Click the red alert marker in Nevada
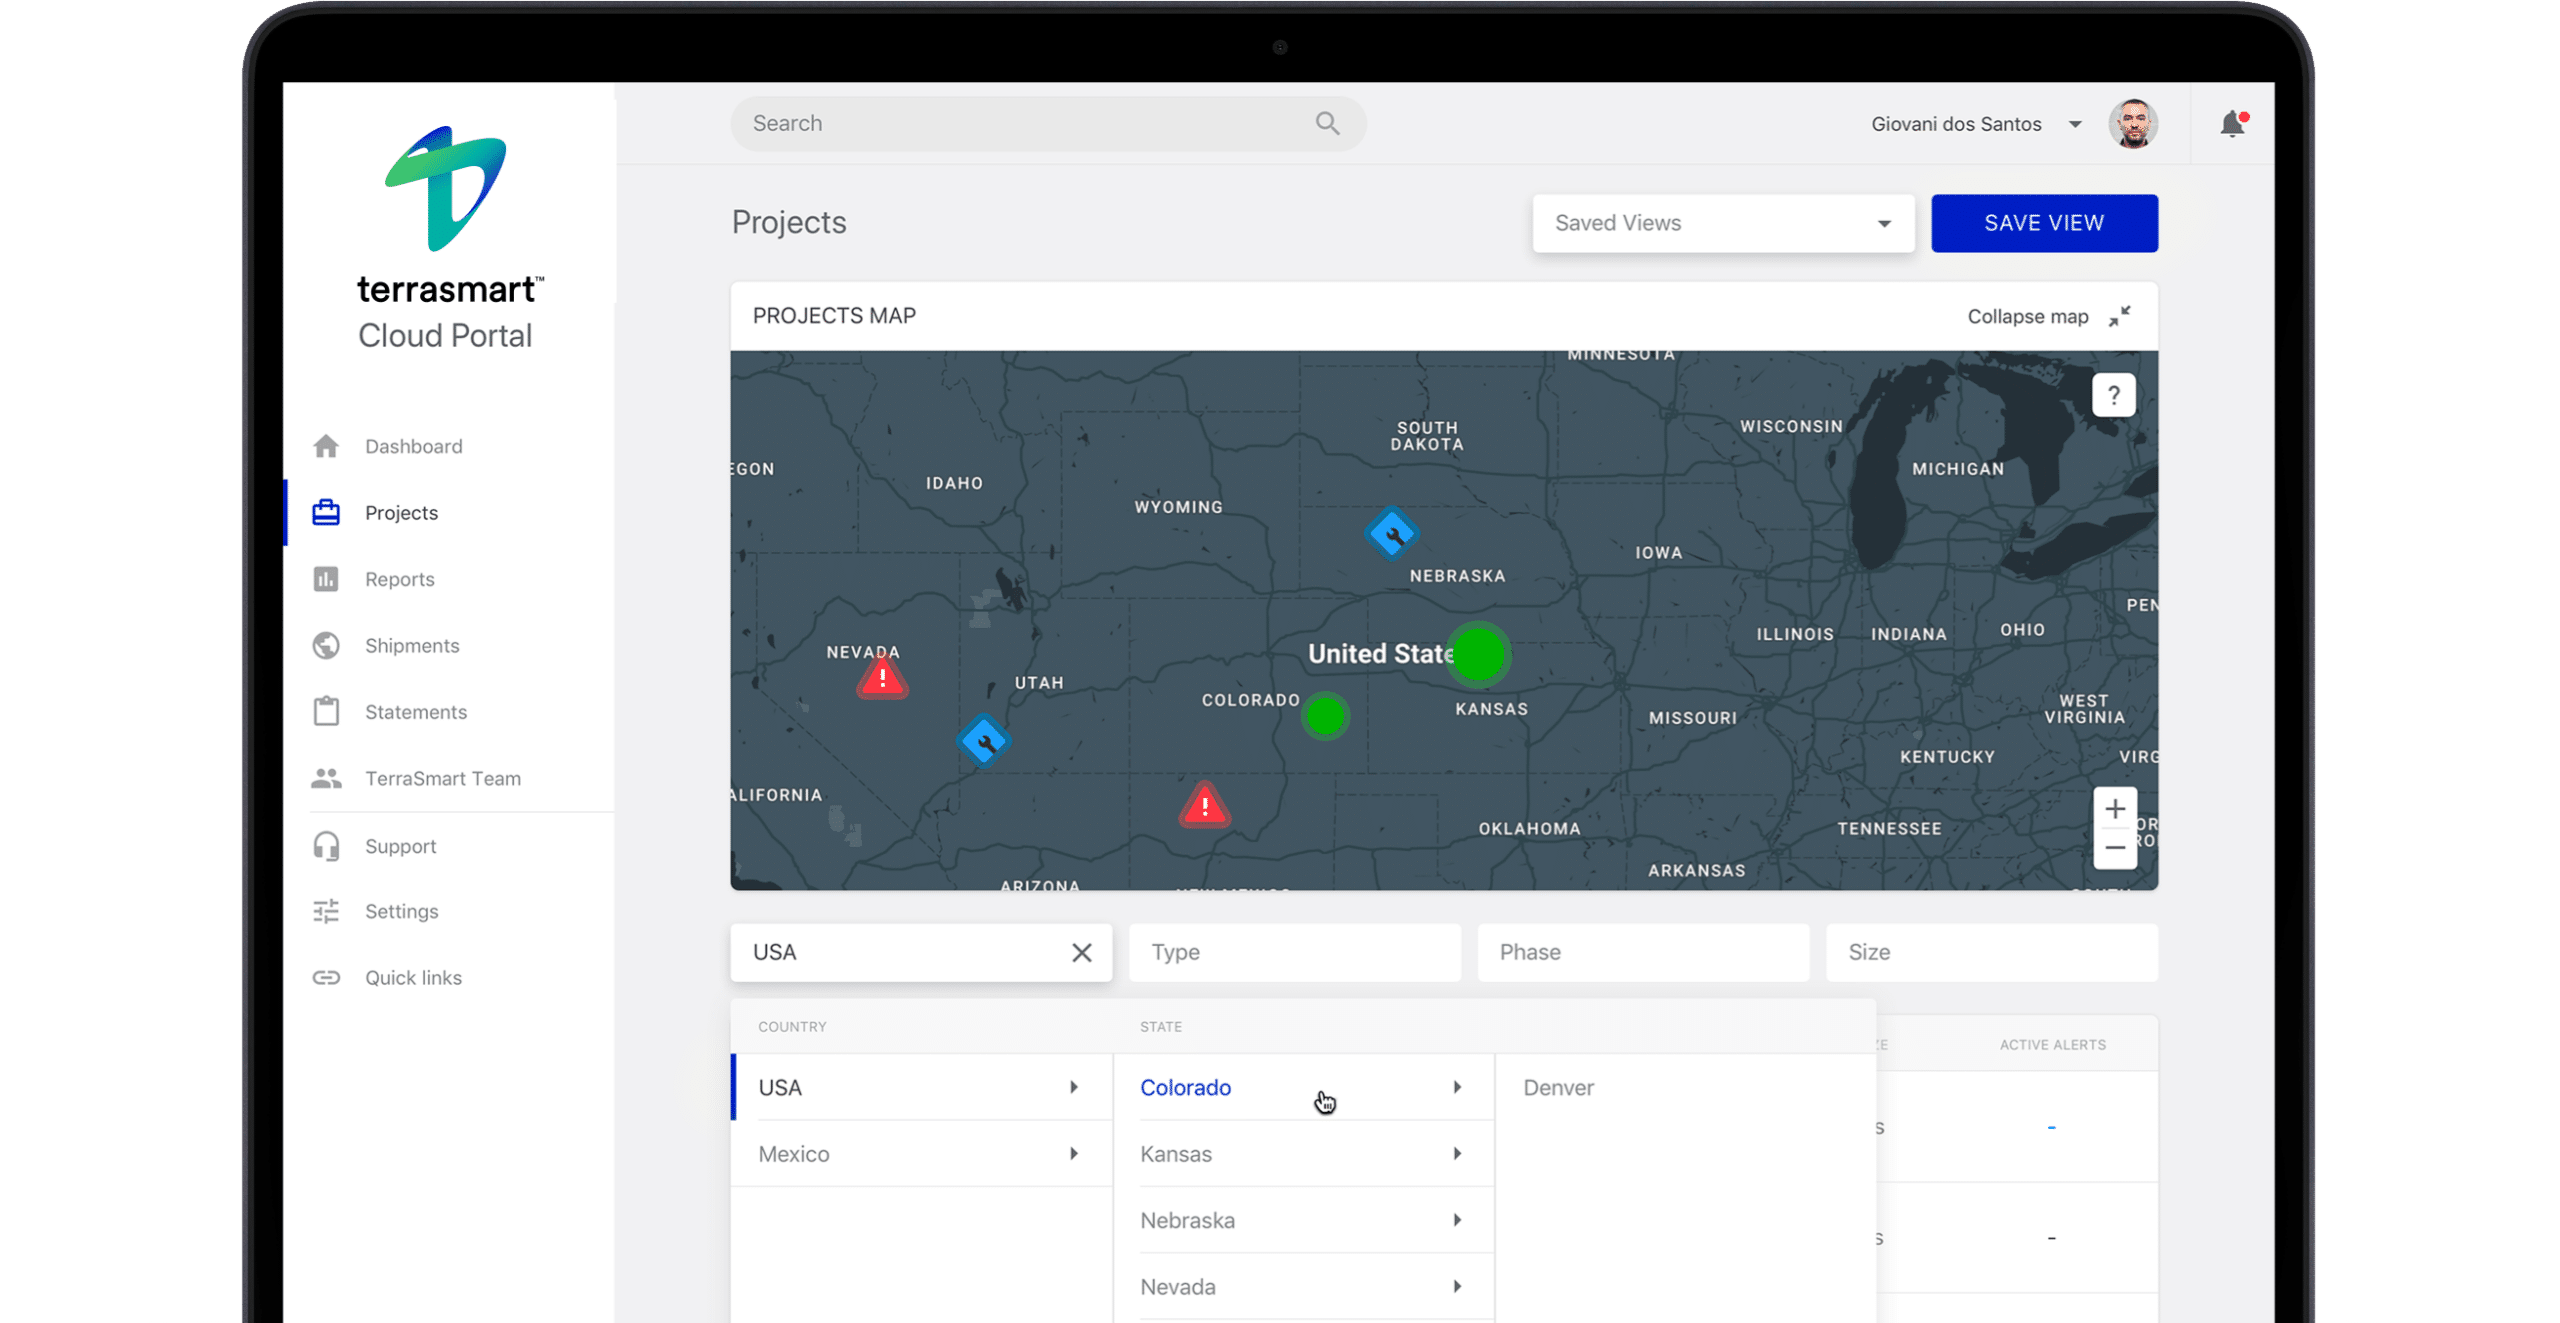The width and height of the screenshot is (2560, 1323). pos(882,677)
